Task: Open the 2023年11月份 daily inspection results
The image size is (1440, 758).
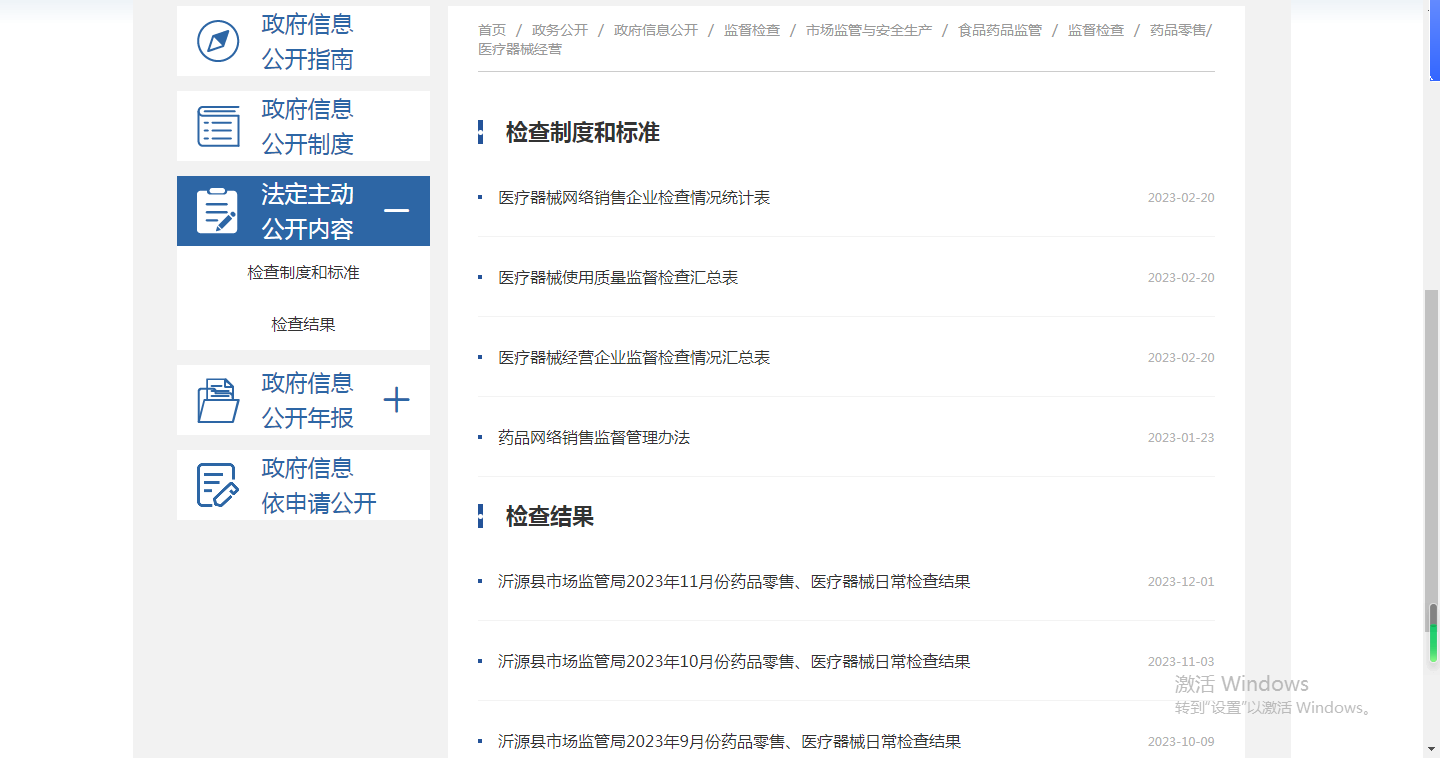Action: 734,582
